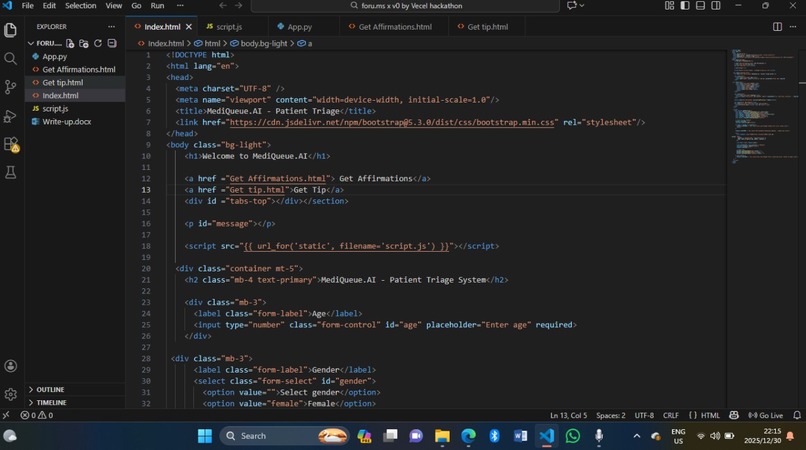The width and height of the screenshot is (806, 450).
Task: Toggle the primary side bar
Action: click(685, 6)
